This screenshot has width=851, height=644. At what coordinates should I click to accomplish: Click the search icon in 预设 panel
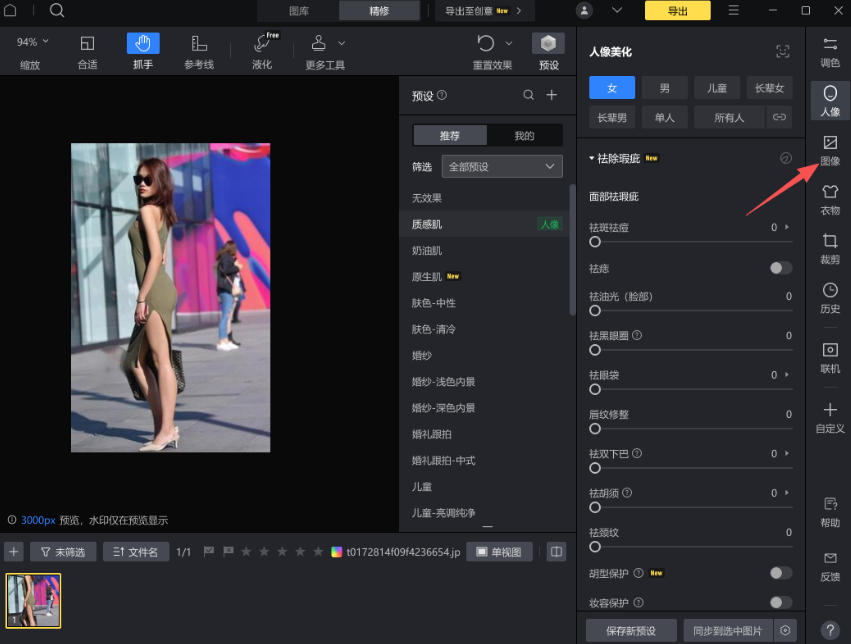[528, 96]
